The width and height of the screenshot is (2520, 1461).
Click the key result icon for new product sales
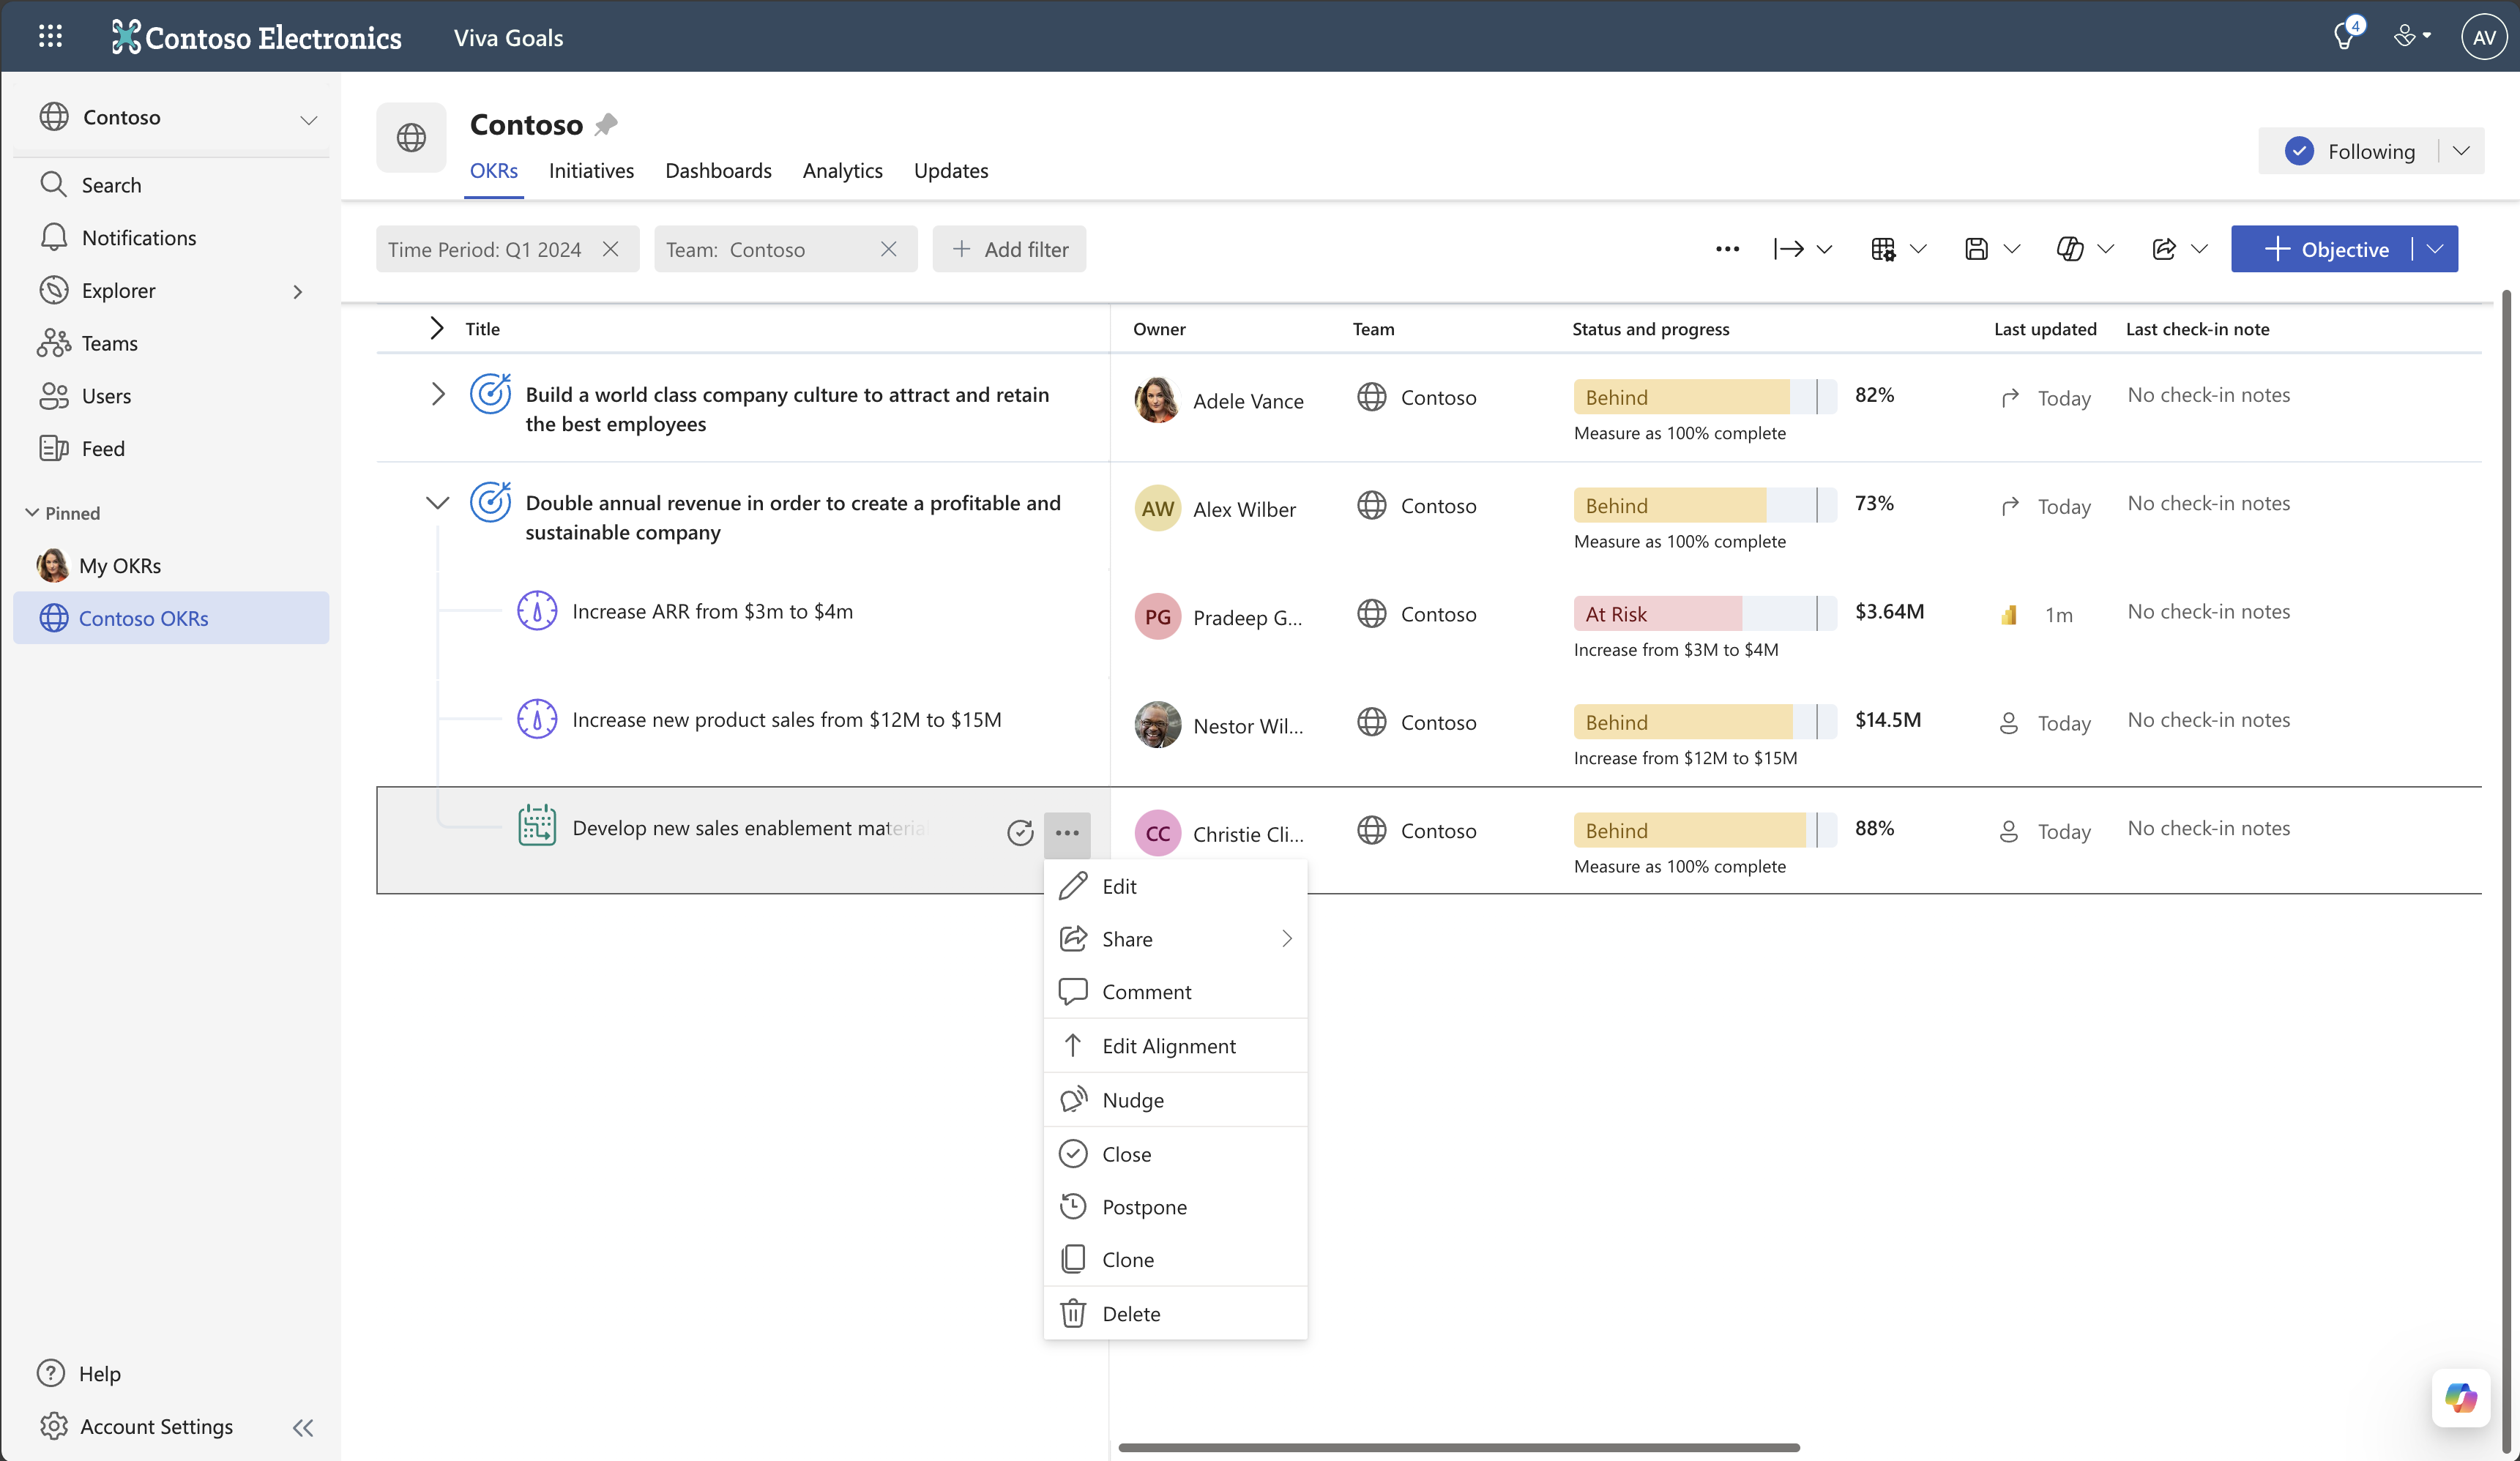[537, 719]
